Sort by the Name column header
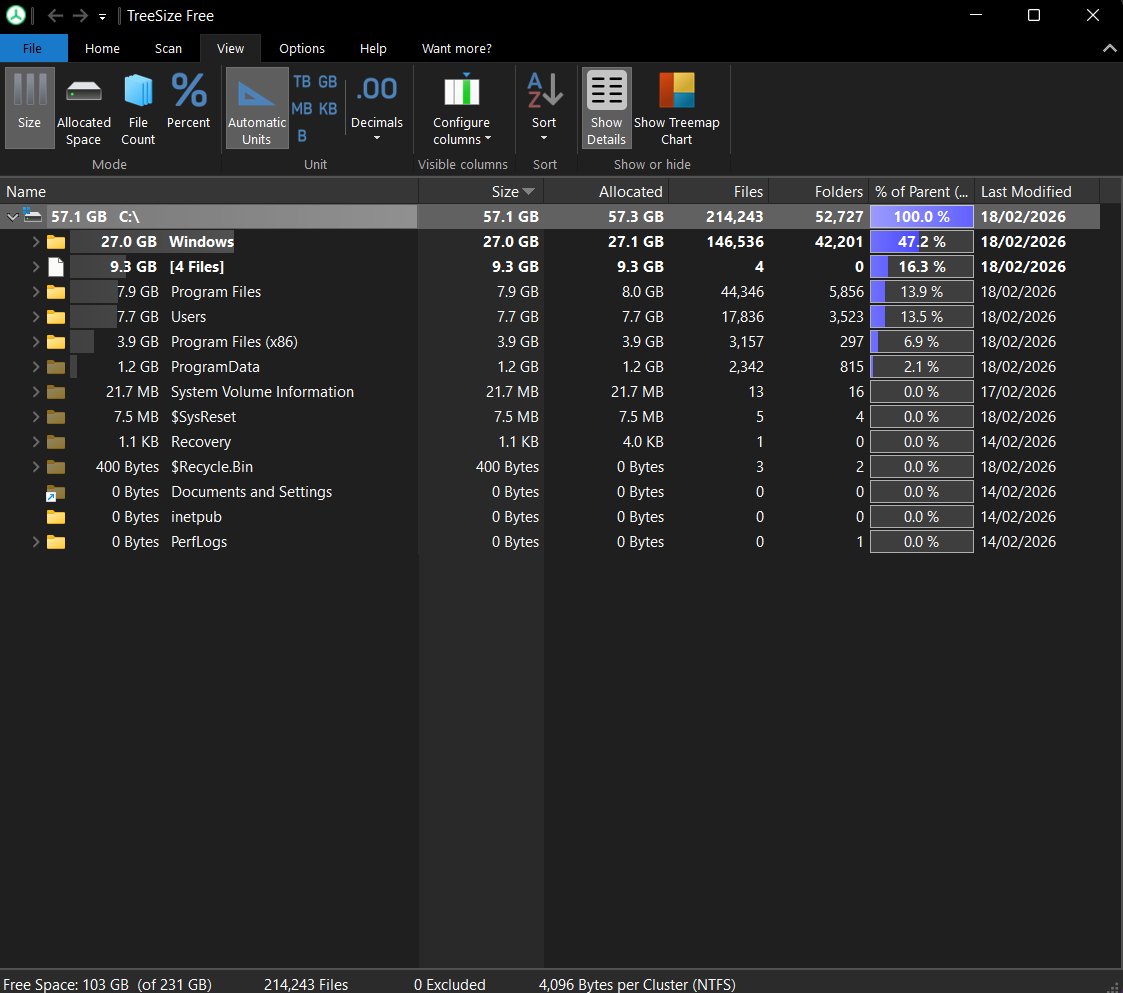Viewport: 1123px width, 993px height. [x=209, y=191]
